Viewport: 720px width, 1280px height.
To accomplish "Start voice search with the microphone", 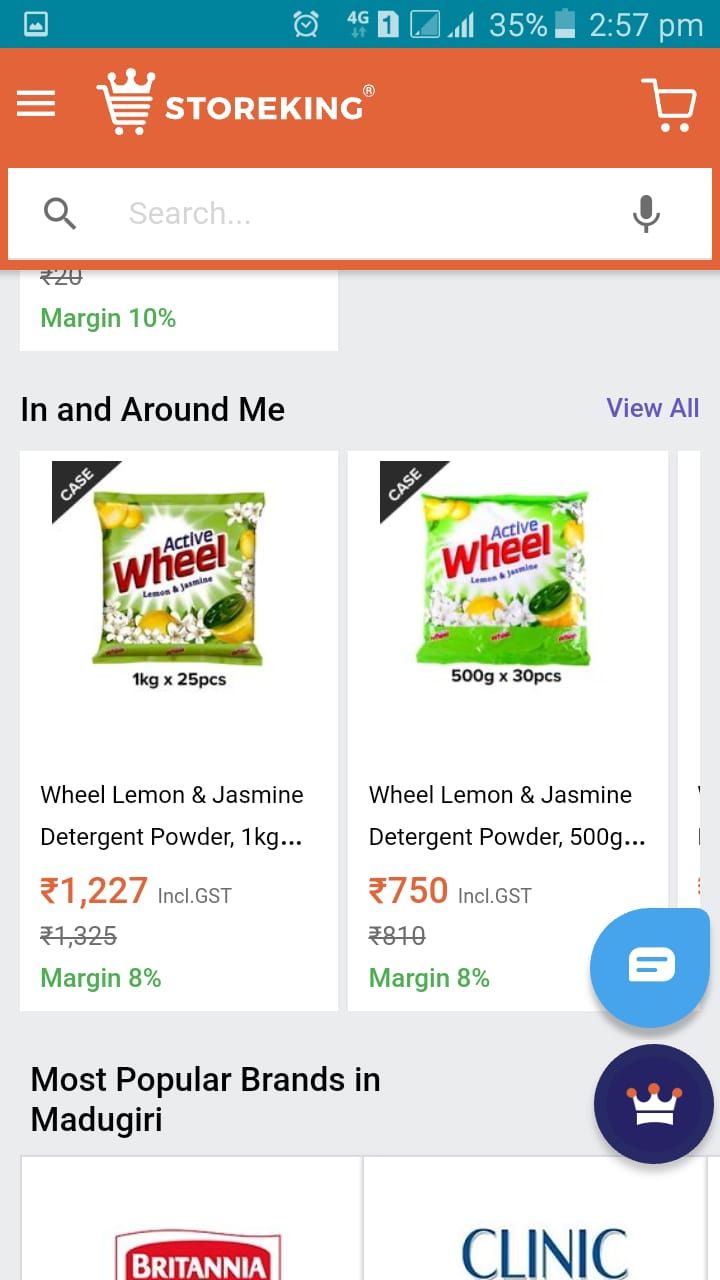I will (646, 213).
